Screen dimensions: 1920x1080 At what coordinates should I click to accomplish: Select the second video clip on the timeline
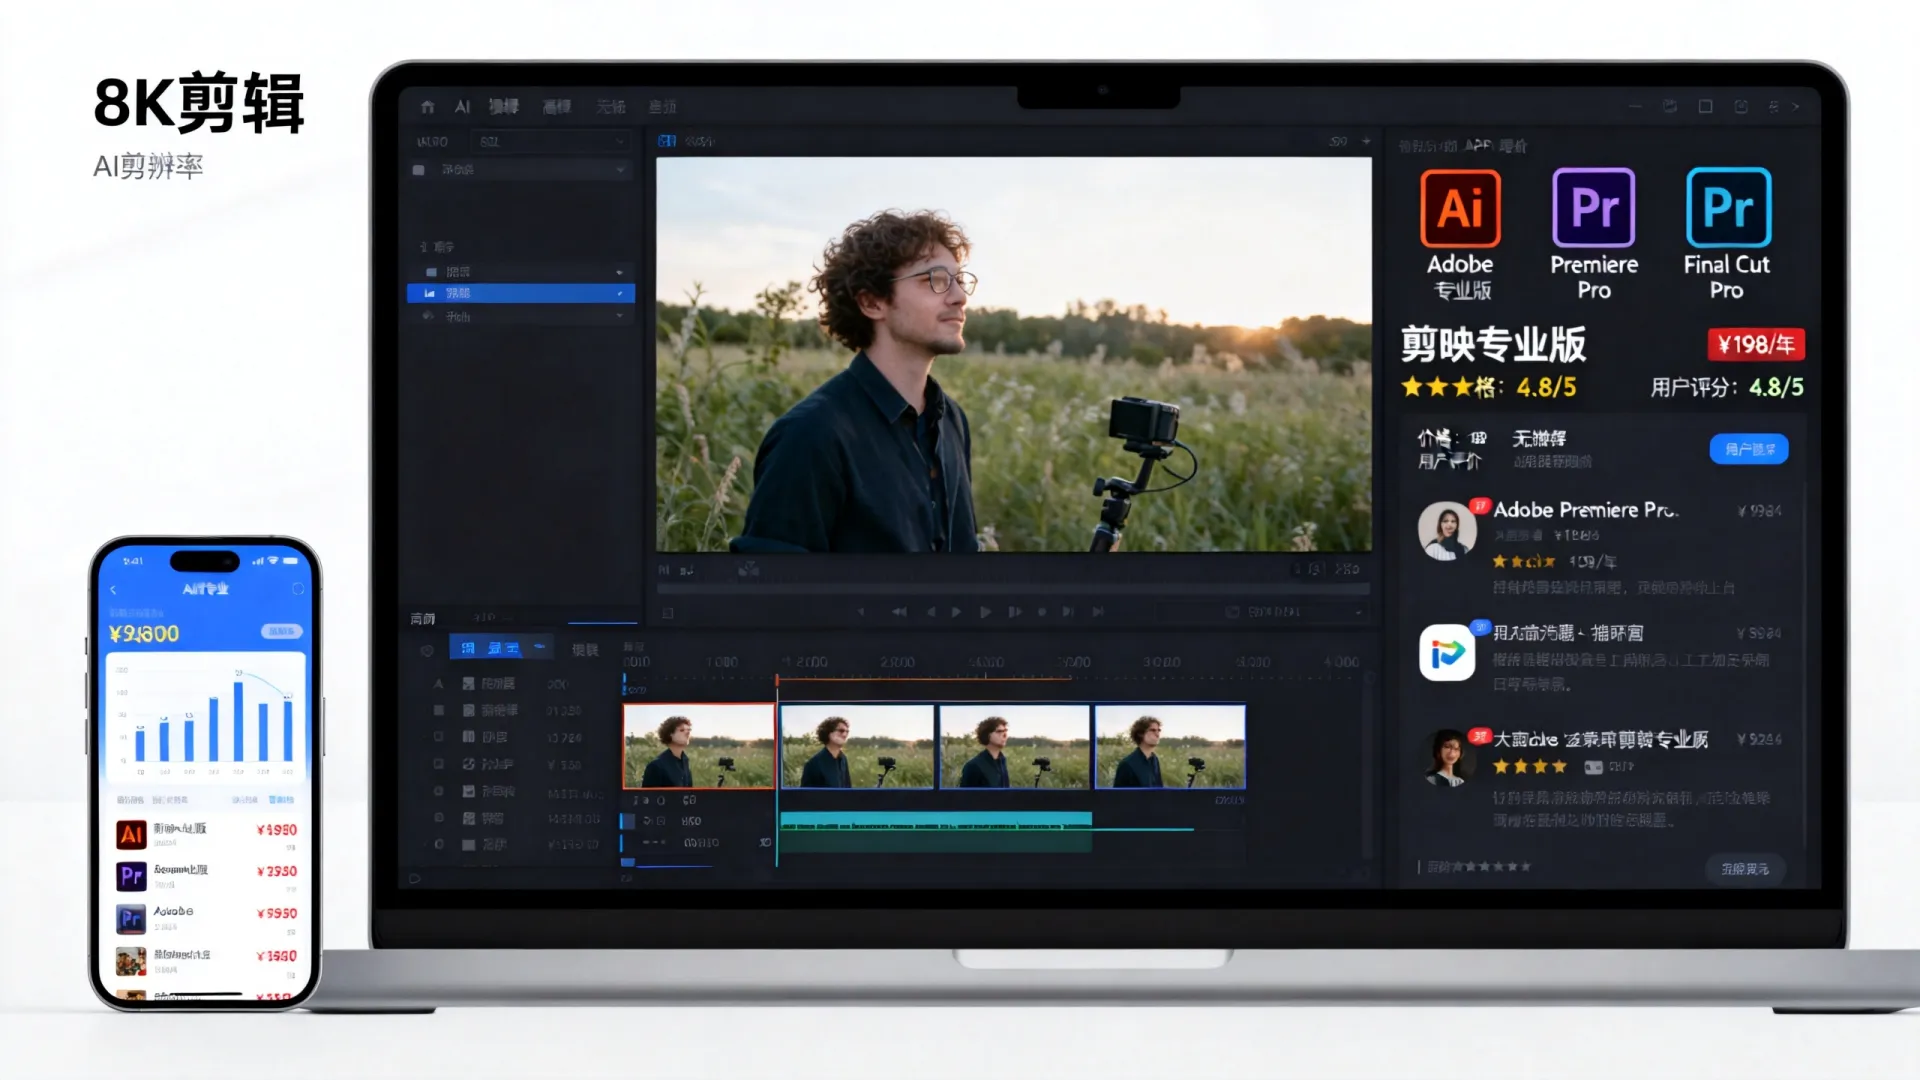[857, 746]
